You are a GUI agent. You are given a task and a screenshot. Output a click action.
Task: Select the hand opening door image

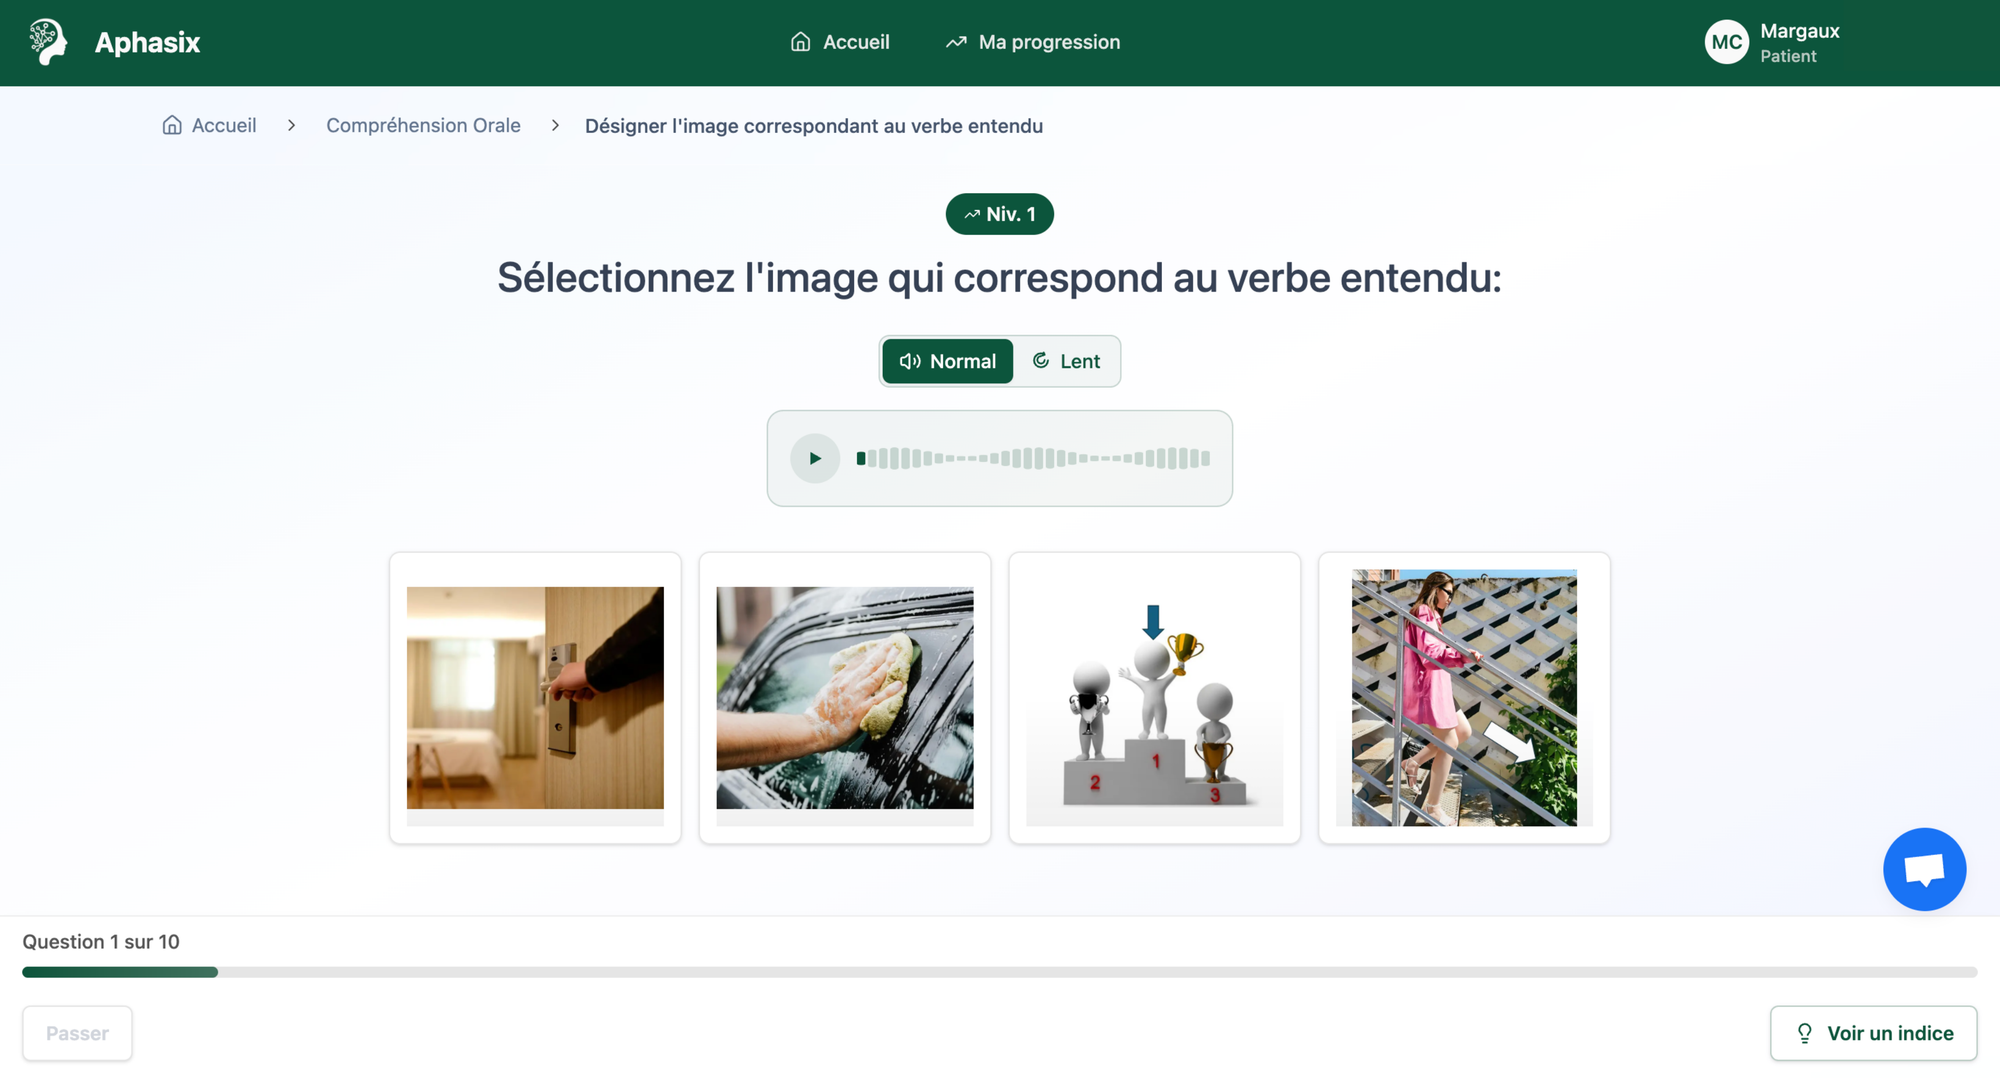[535, 698]
